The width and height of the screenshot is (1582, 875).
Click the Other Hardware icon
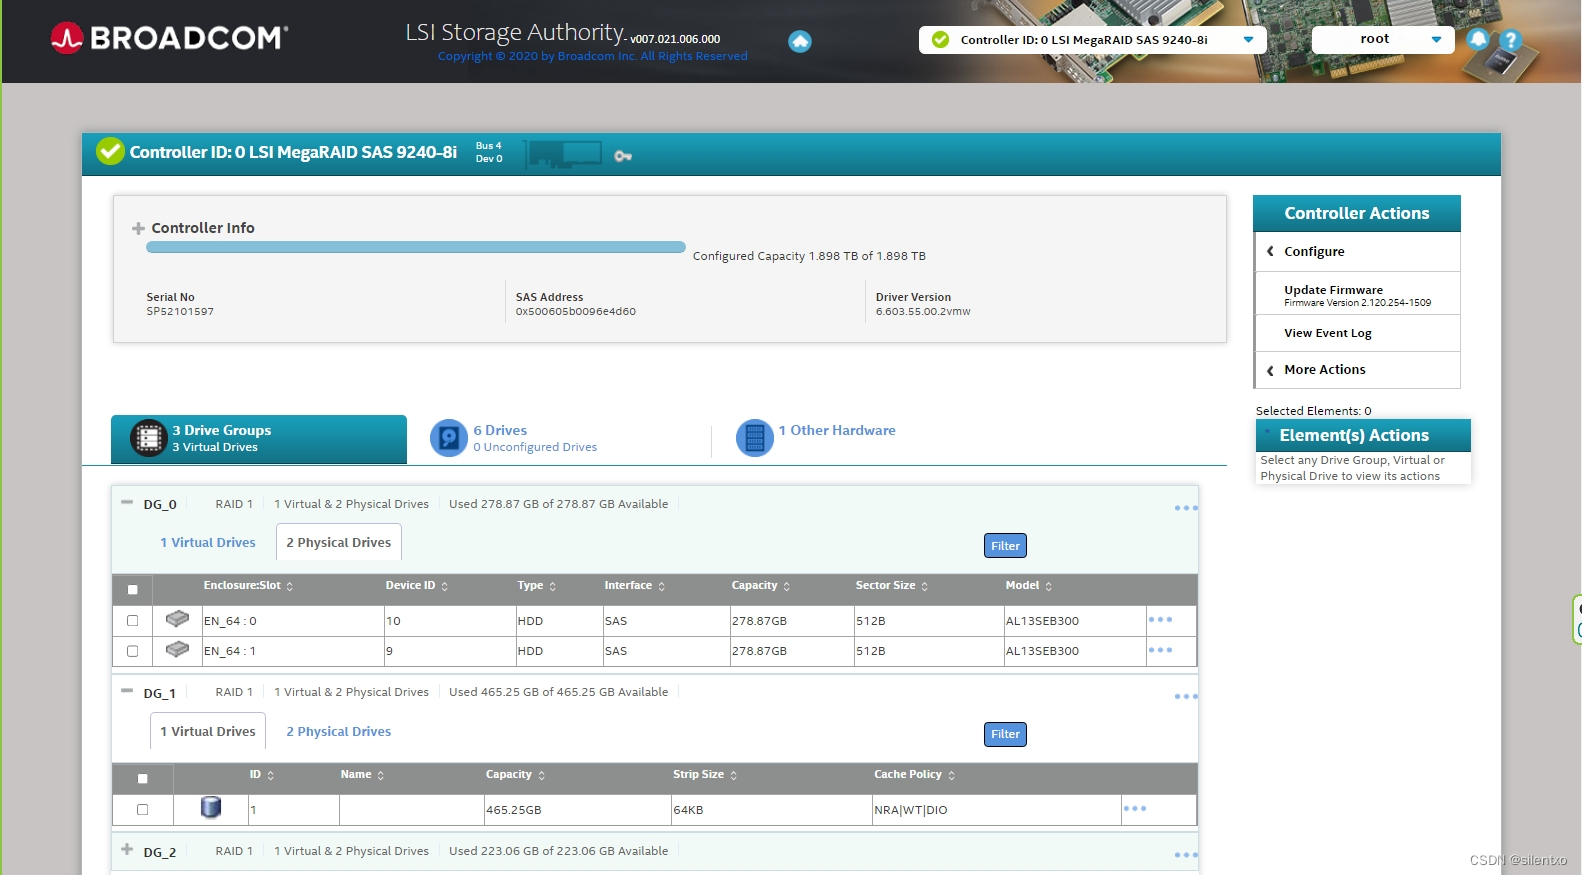tap(755, 438)
